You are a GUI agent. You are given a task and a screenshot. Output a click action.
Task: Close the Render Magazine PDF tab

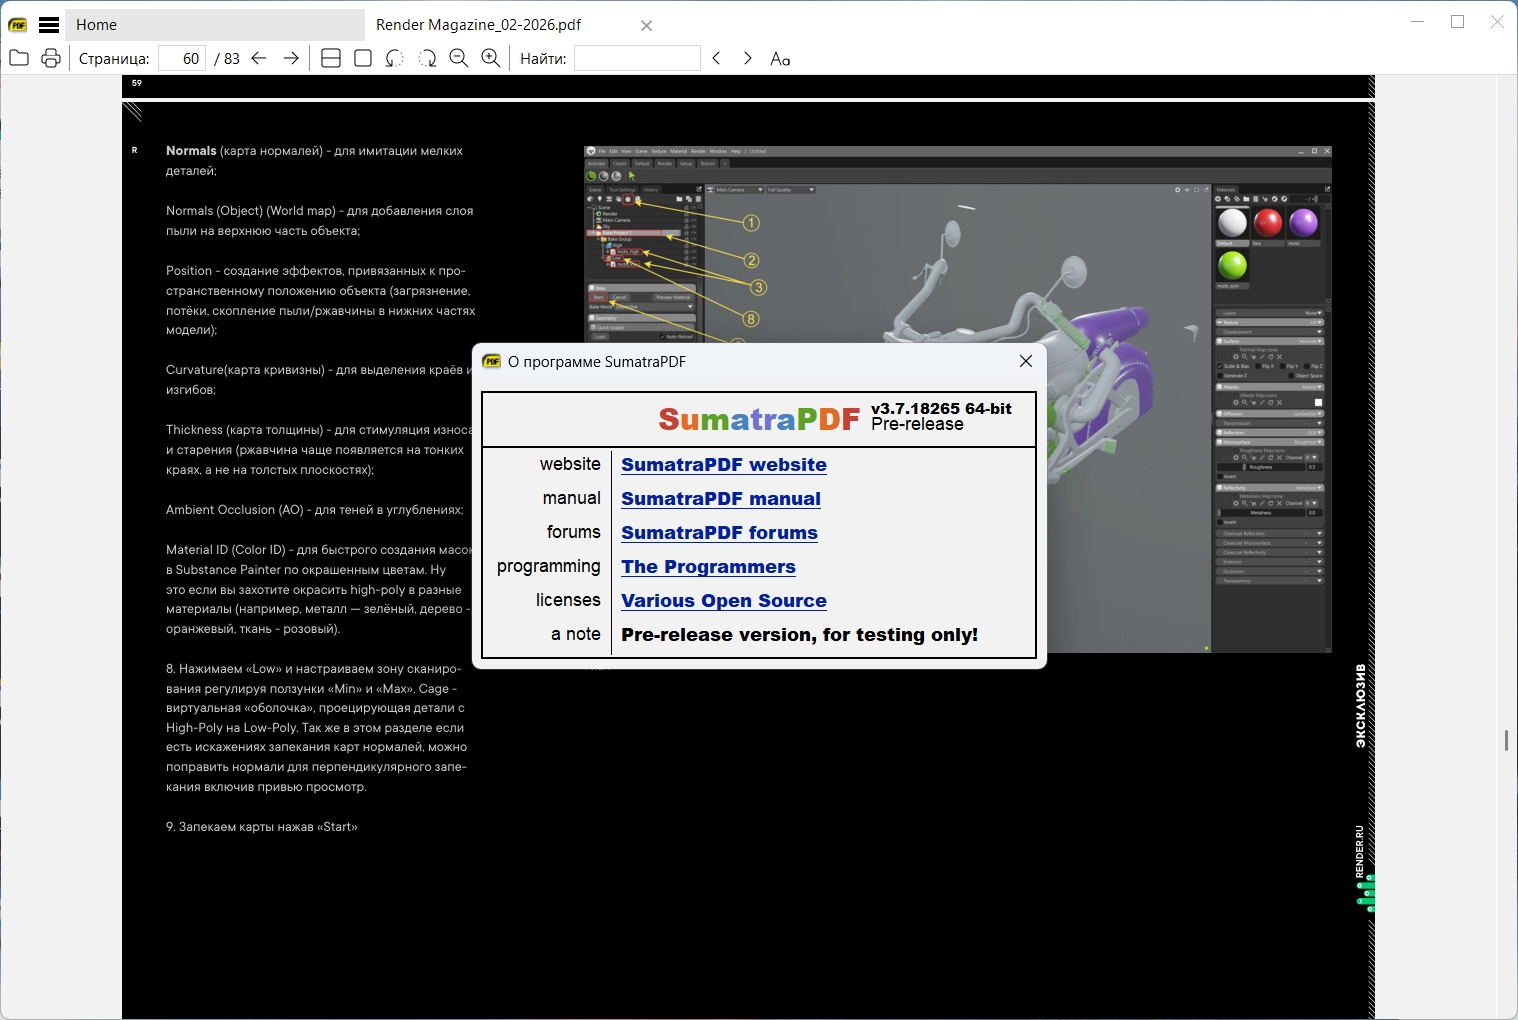pos(646,25)
